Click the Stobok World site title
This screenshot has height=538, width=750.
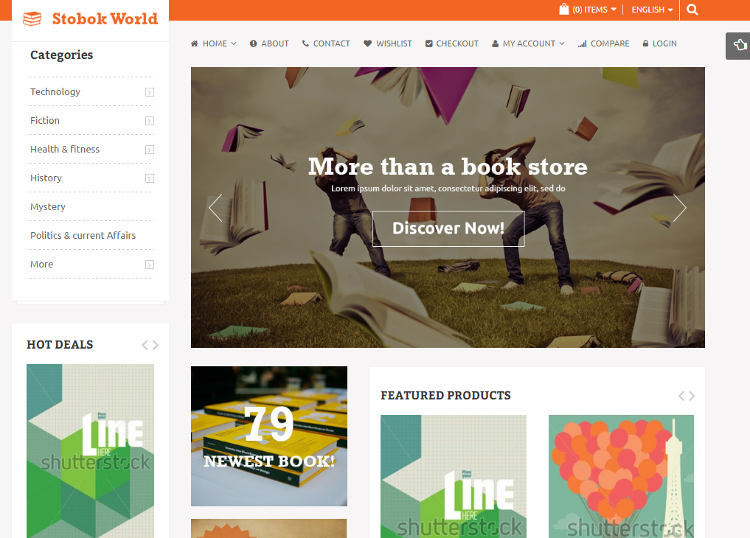coord(105,19)
